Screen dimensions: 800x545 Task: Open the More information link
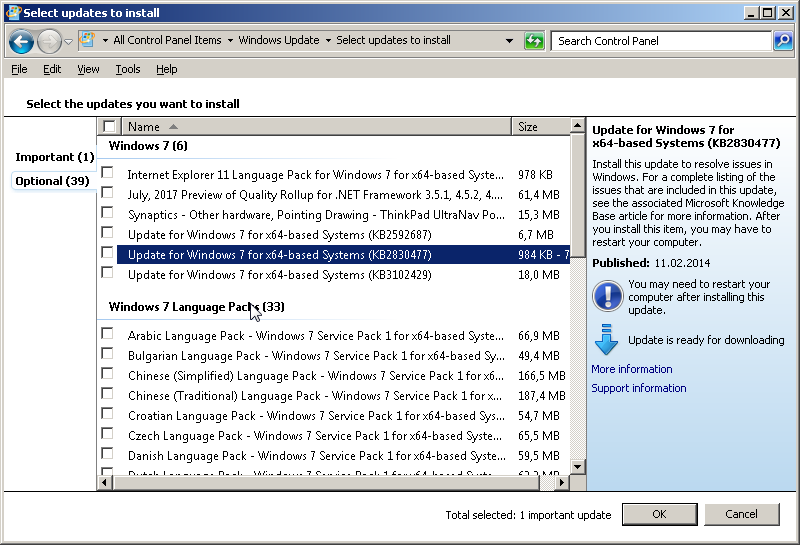click(632, 369)
